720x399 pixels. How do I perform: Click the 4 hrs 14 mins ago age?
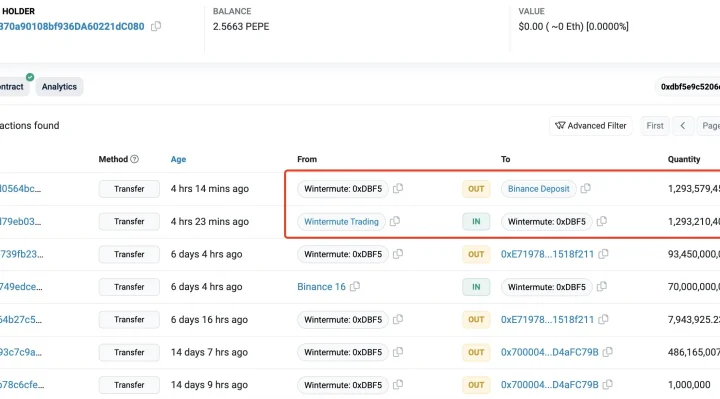click(210, 189)
